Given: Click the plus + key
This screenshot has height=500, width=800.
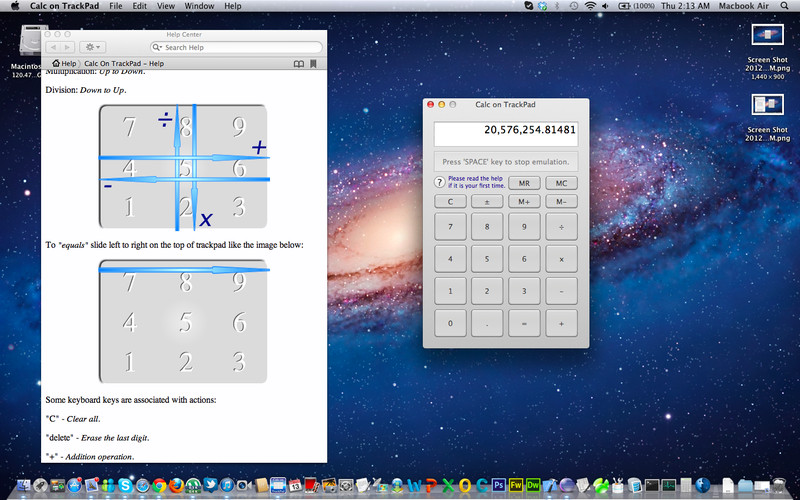Looking at the screenshot, I should pyautogui.click(x=561, y=323).
